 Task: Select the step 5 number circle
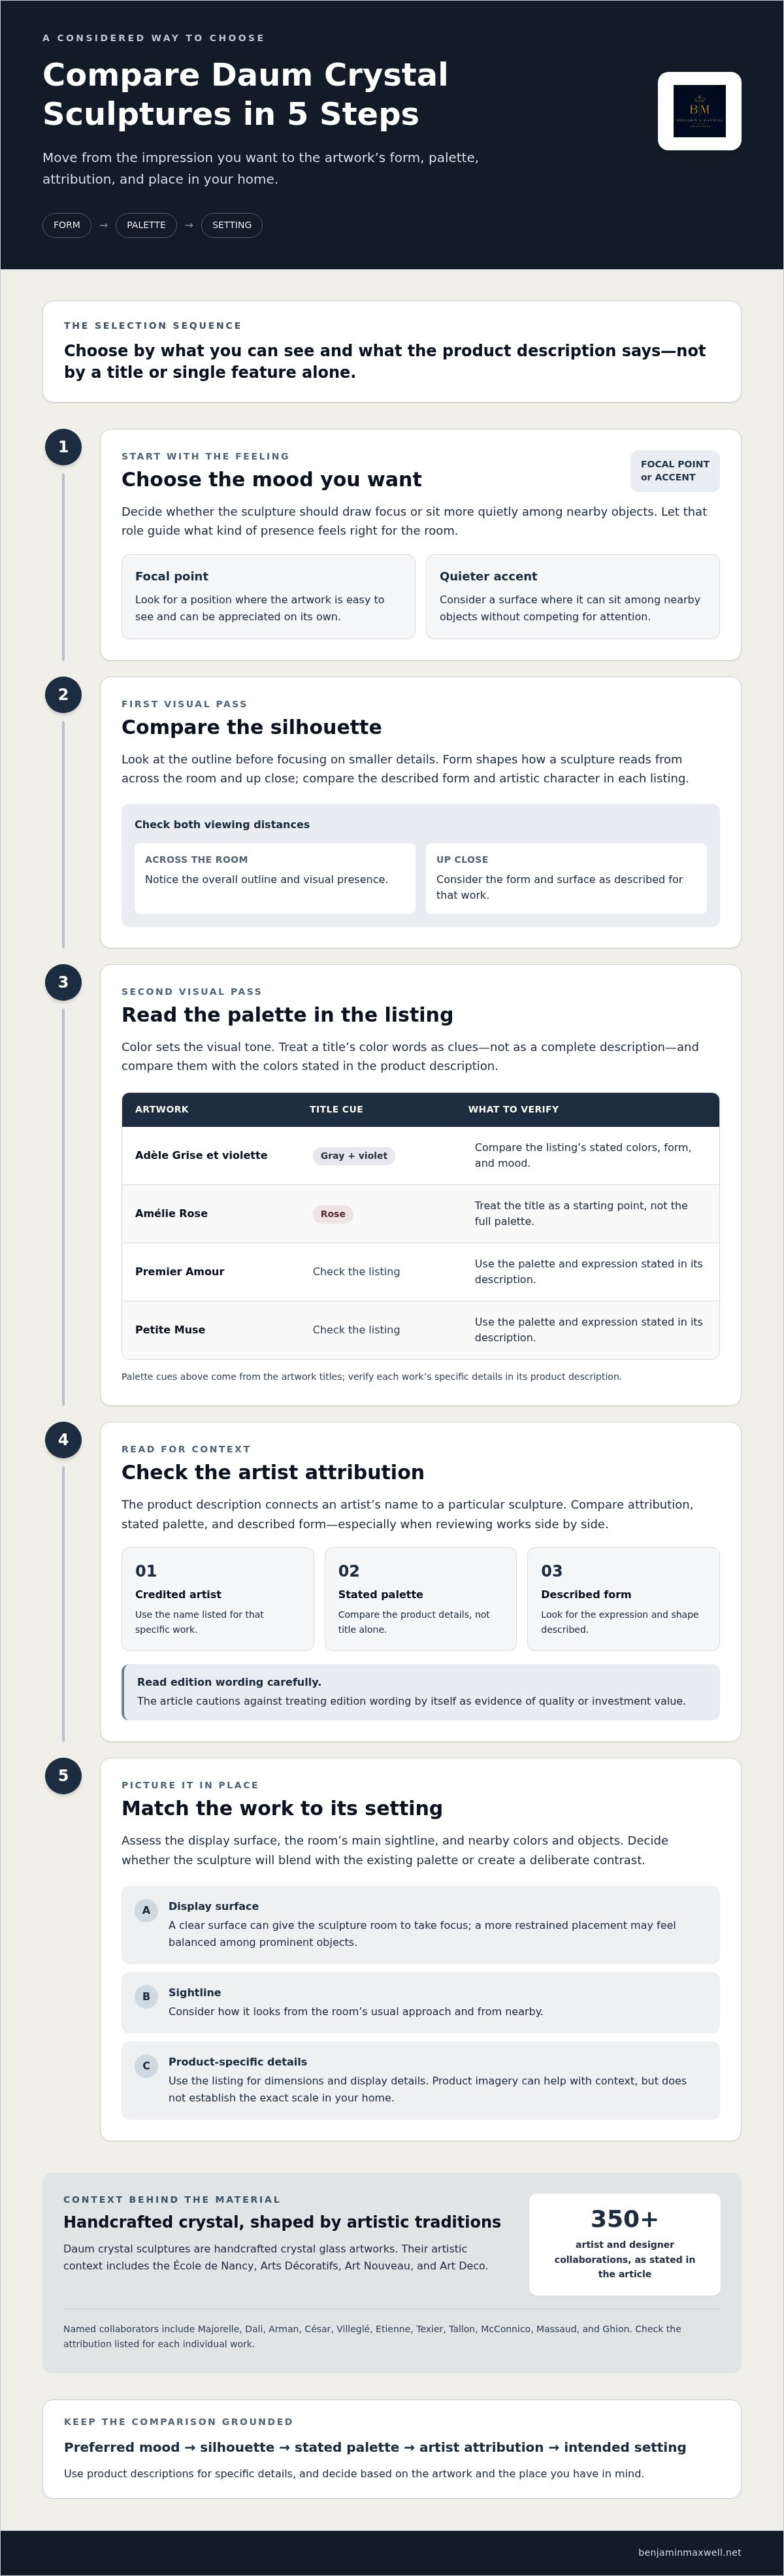point(63,1776)
